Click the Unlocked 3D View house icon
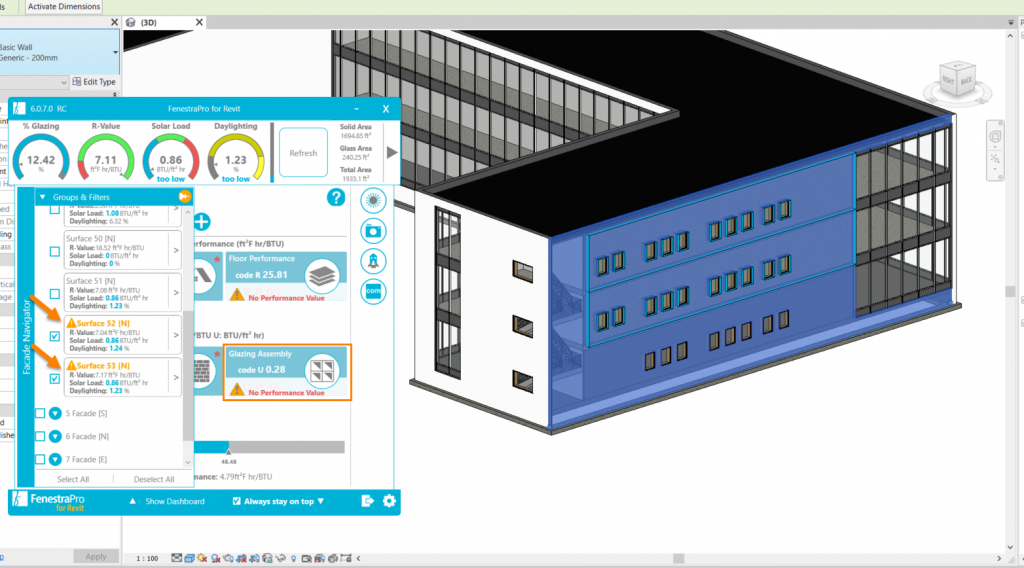 pos(267,558)
